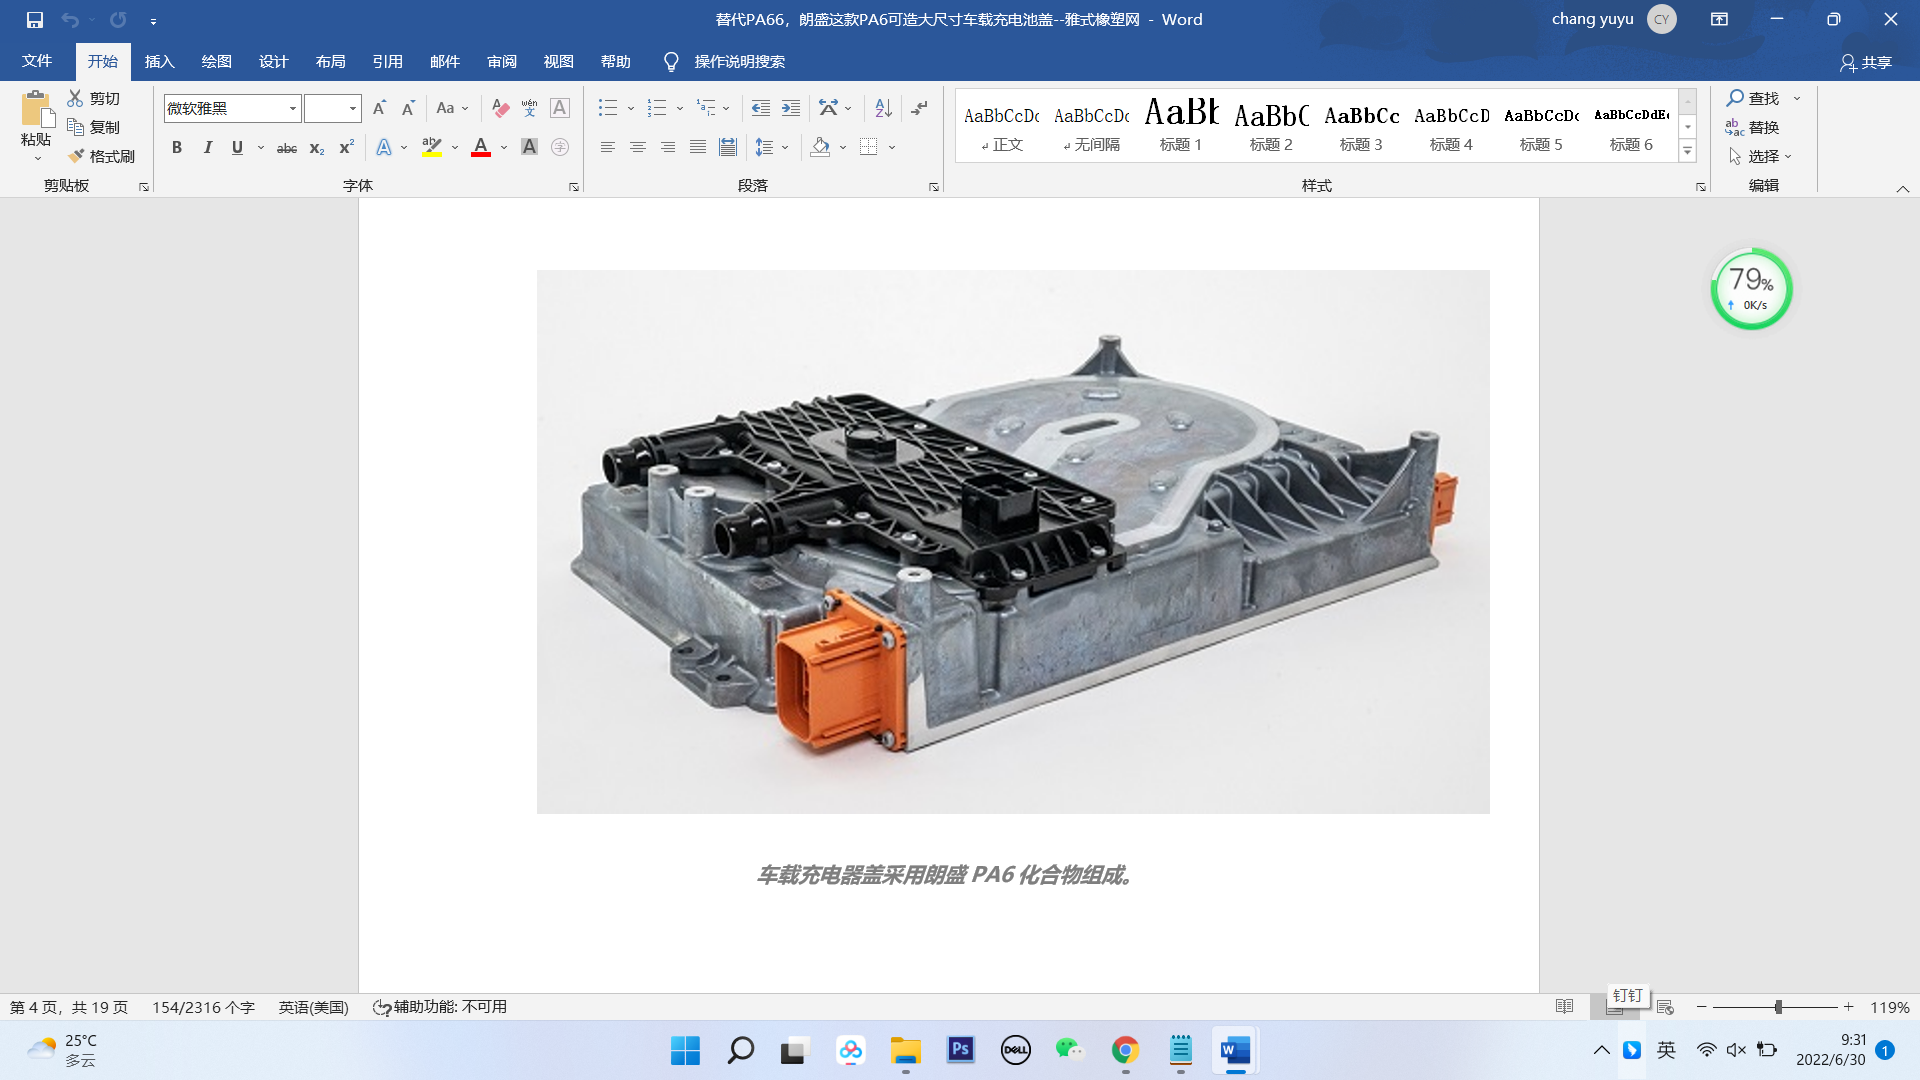
Task: Open Photoshop from the taskbar
Action: click(960, 1050)
